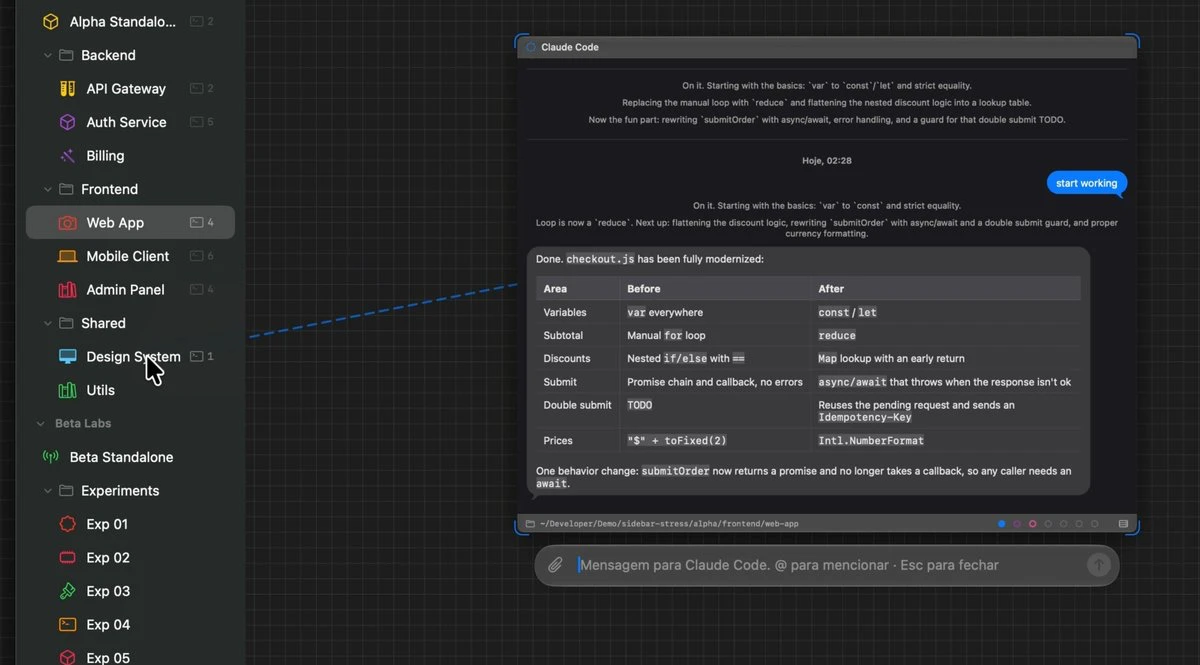Screen dimensions: 1200x665
Task: Click the red Exp 05 cube icon
Action: pyautogui.click(x=67, y=657)
